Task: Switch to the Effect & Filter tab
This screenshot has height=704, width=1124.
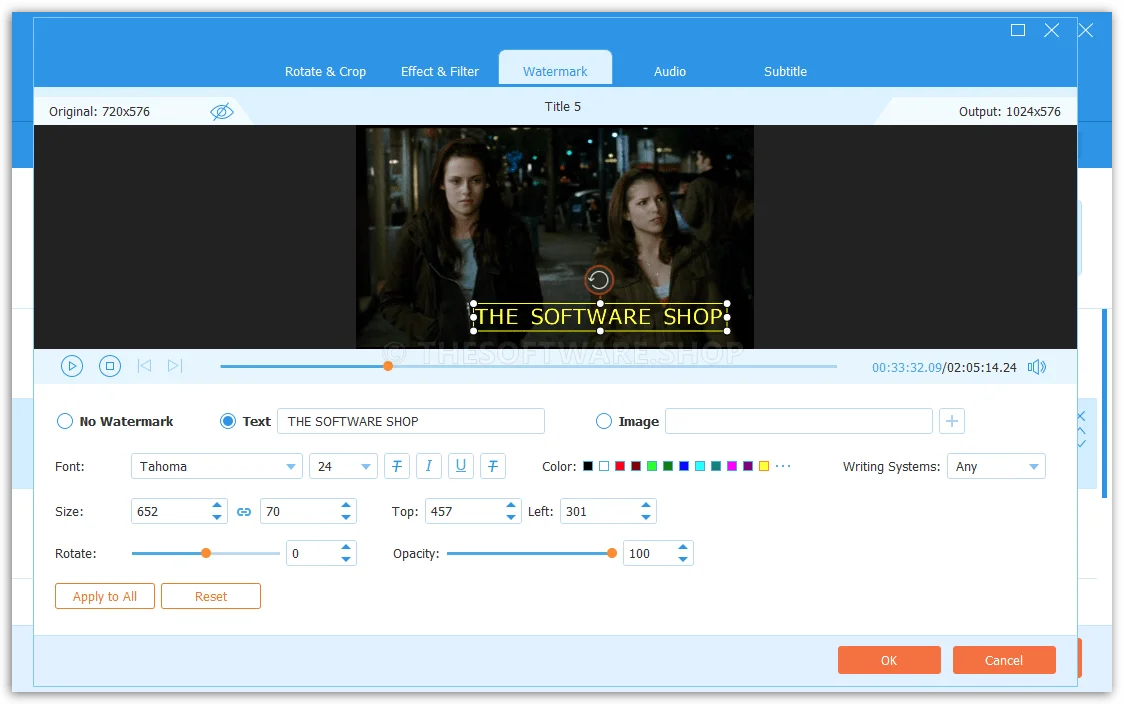Action: click(x=439, y=72)
